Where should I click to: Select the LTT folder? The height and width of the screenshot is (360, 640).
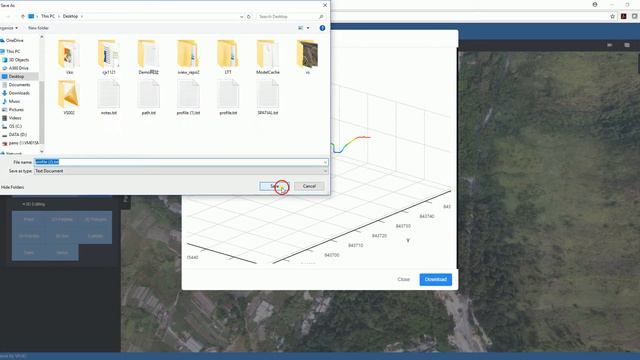point(228,57)
